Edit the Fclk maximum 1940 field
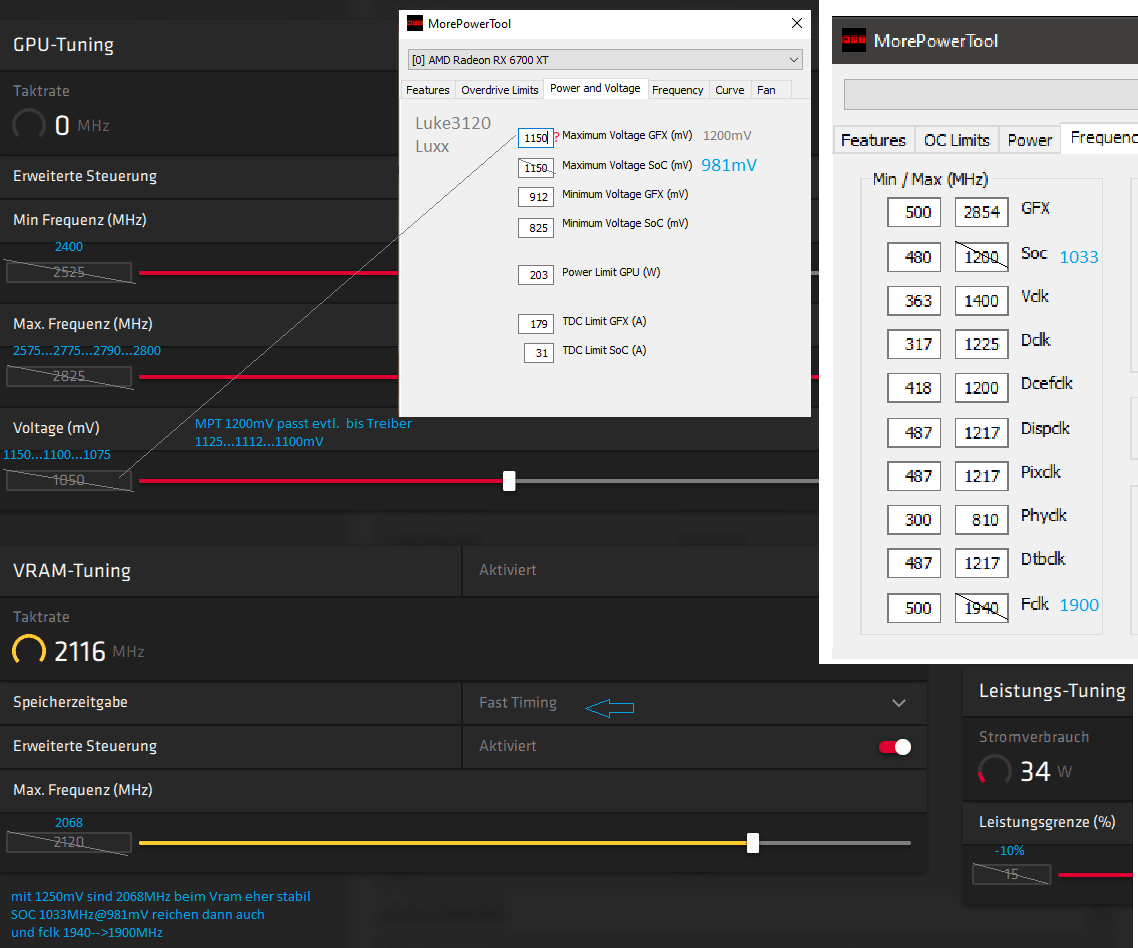The image size is (1138, 948). coord(981,608)
